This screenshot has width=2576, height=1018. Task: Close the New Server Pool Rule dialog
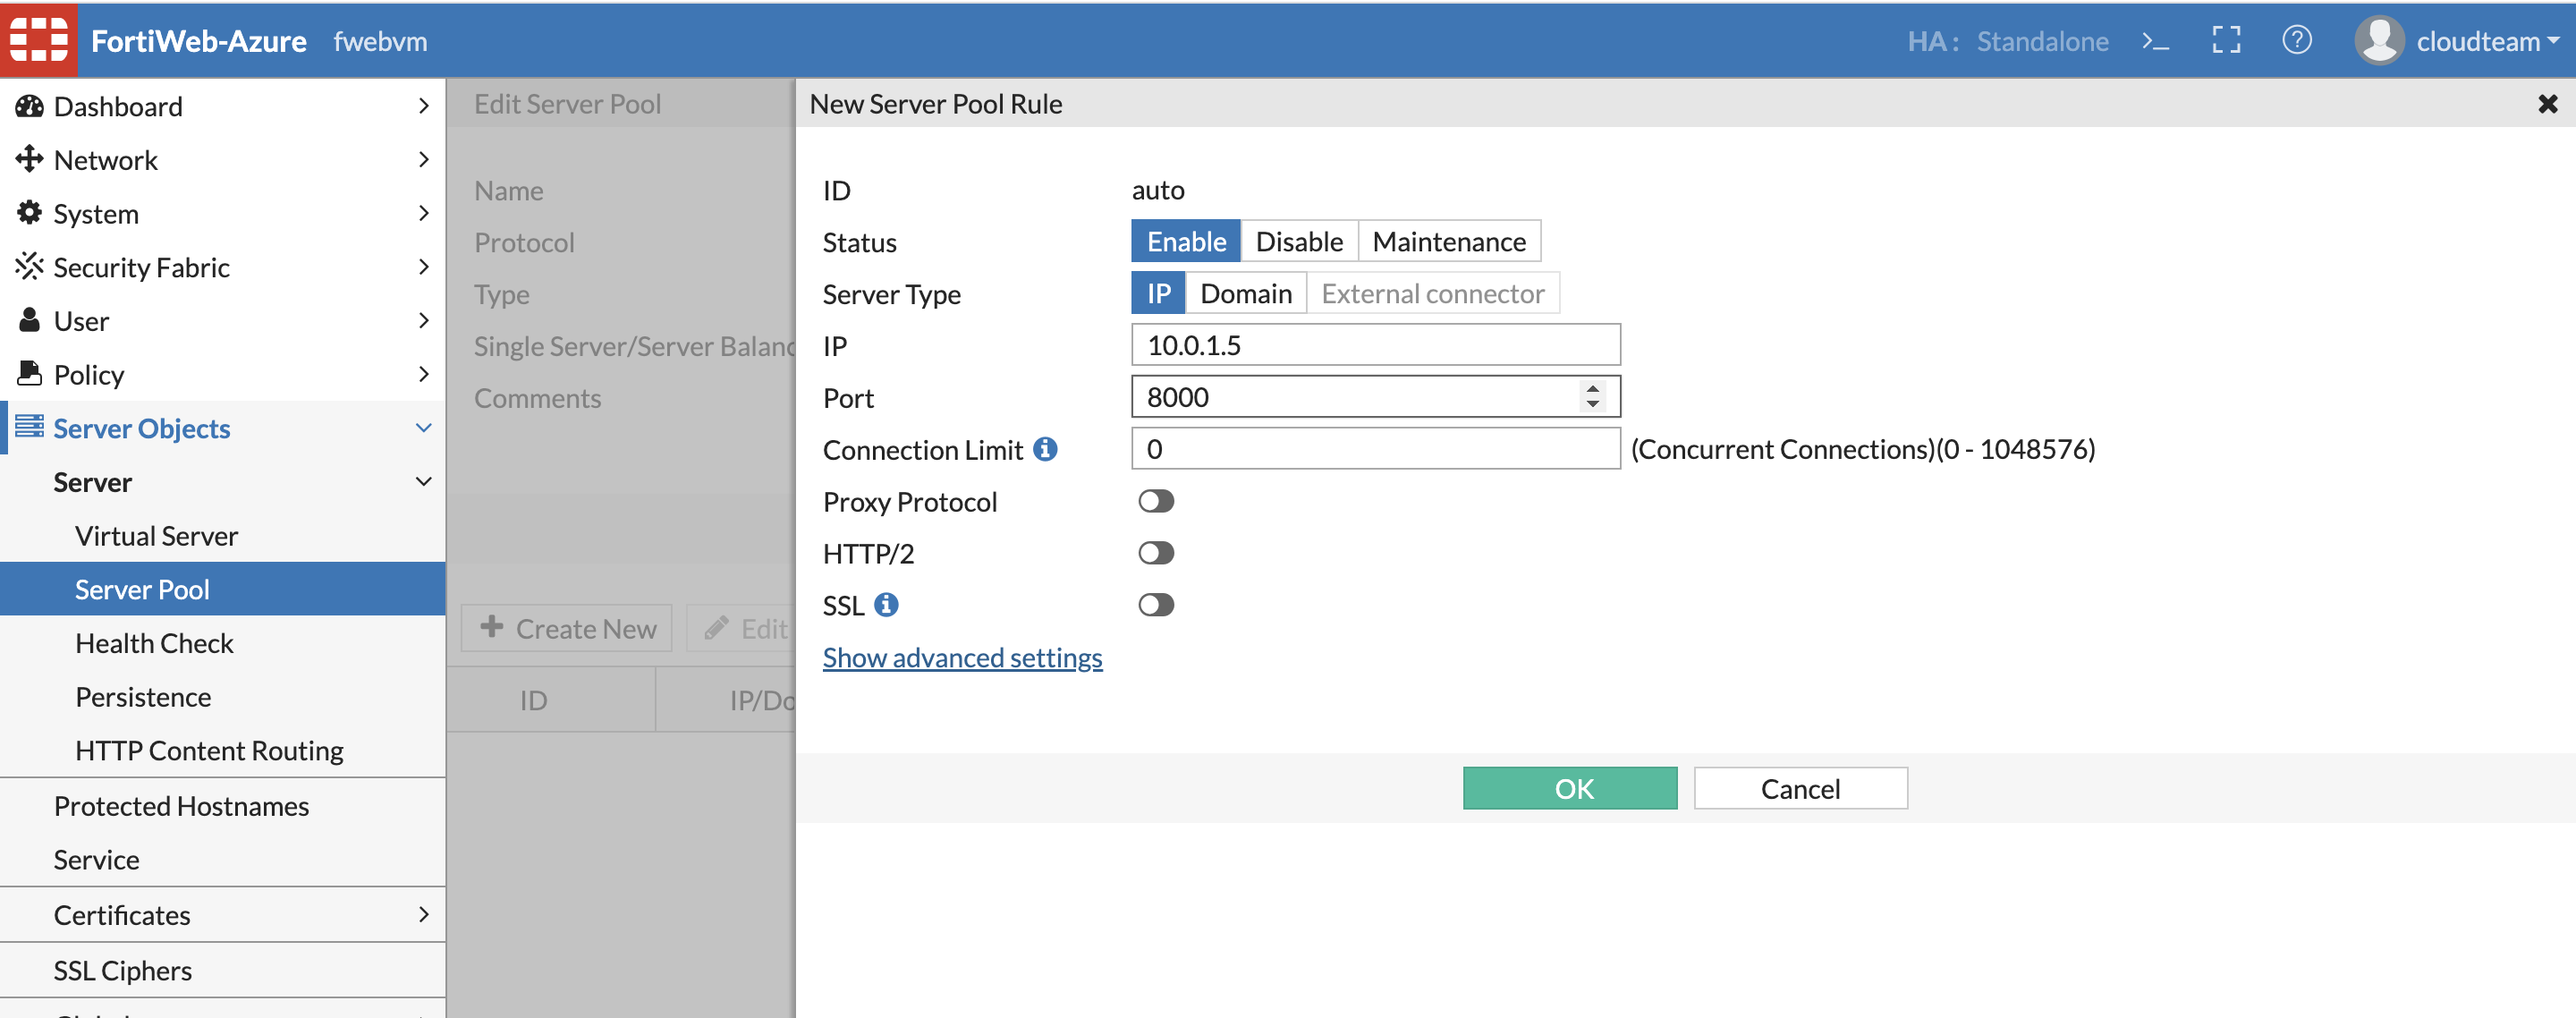point(2547,104)
